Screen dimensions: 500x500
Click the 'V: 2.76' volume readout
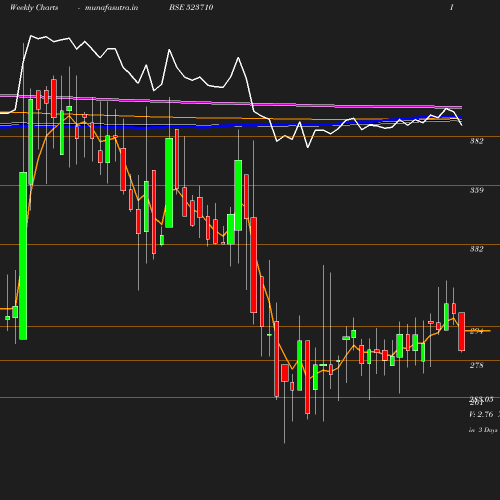[481, 414]
